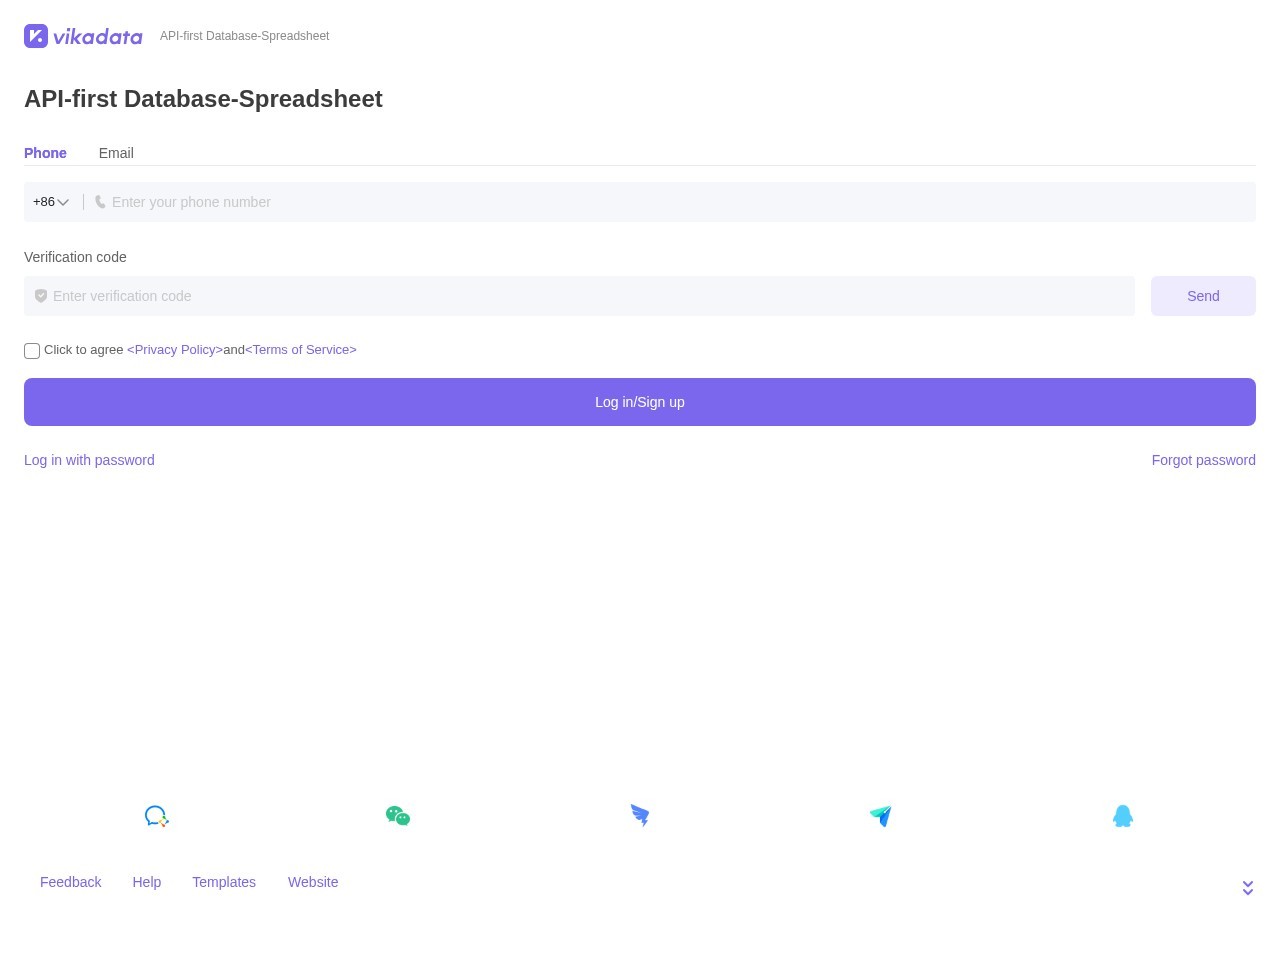This screenshot has width=1280, height=960.
Task: Open the Terms of Service link
Action: 301,350
